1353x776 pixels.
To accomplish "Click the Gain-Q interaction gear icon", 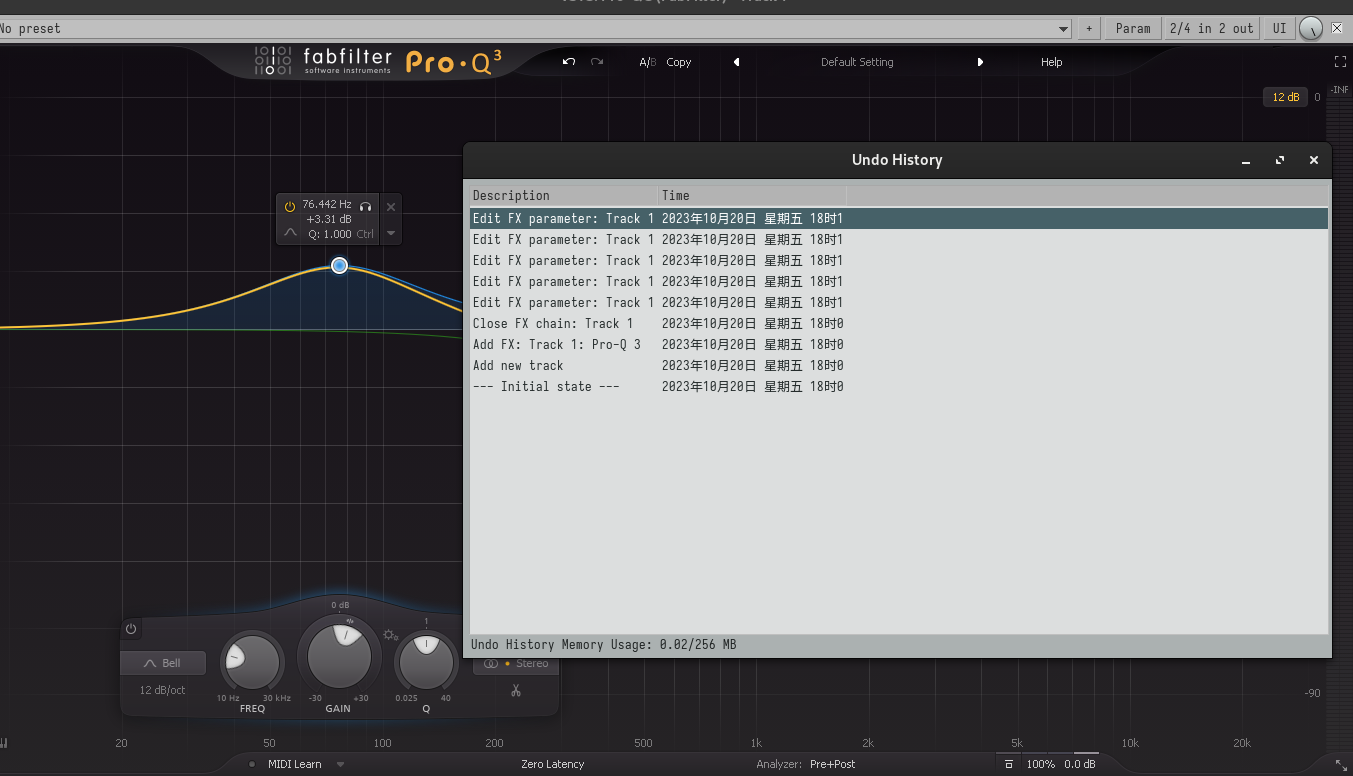I will 390,635.
